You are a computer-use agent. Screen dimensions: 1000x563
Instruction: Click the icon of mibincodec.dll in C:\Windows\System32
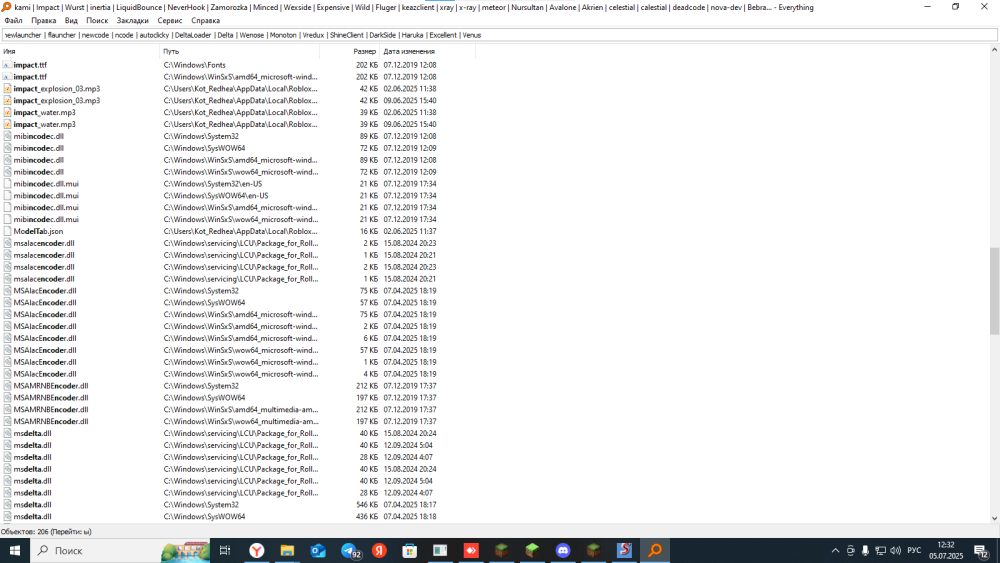click(7, 136)
